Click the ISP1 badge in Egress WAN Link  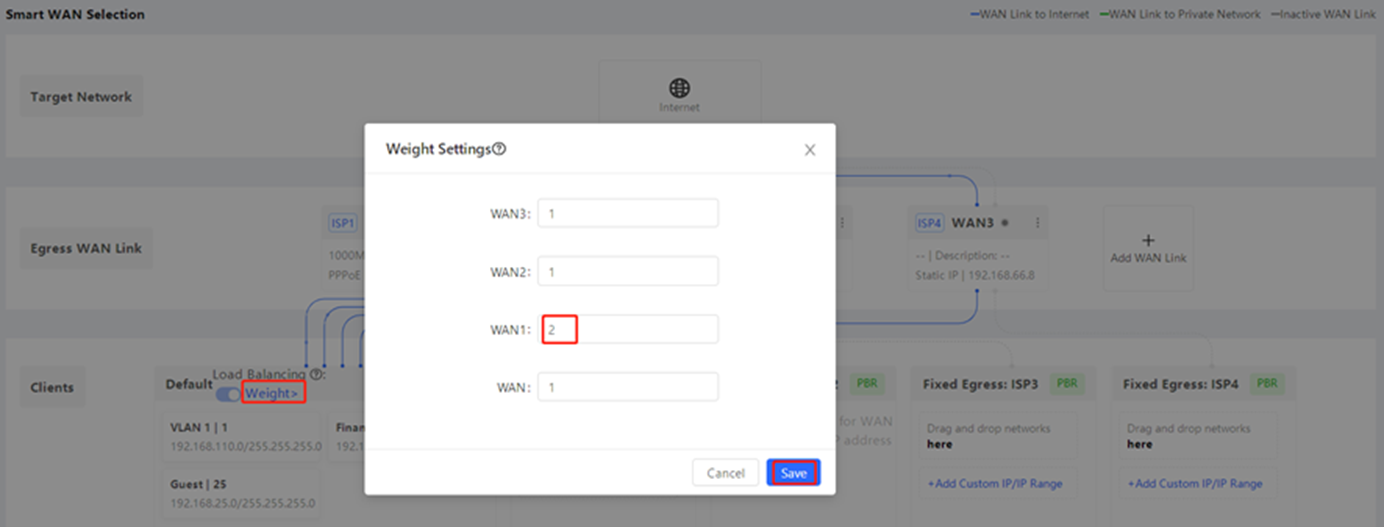(x=343, y=222)
